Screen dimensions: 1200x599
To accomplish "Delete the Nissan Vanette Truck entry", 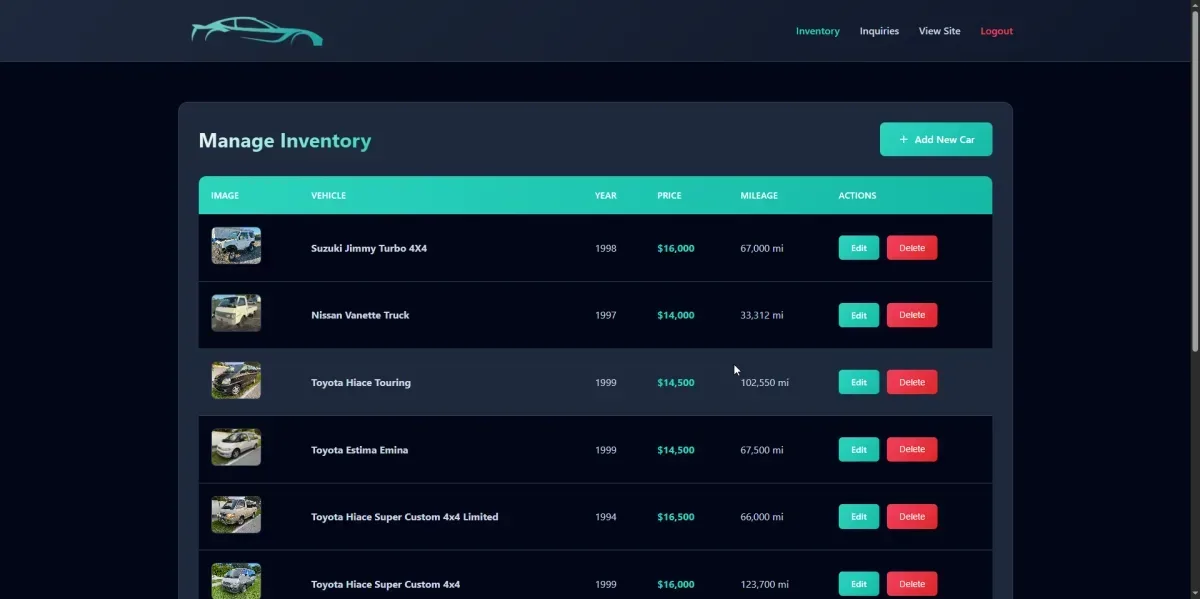I will click(x=911, y=315).
